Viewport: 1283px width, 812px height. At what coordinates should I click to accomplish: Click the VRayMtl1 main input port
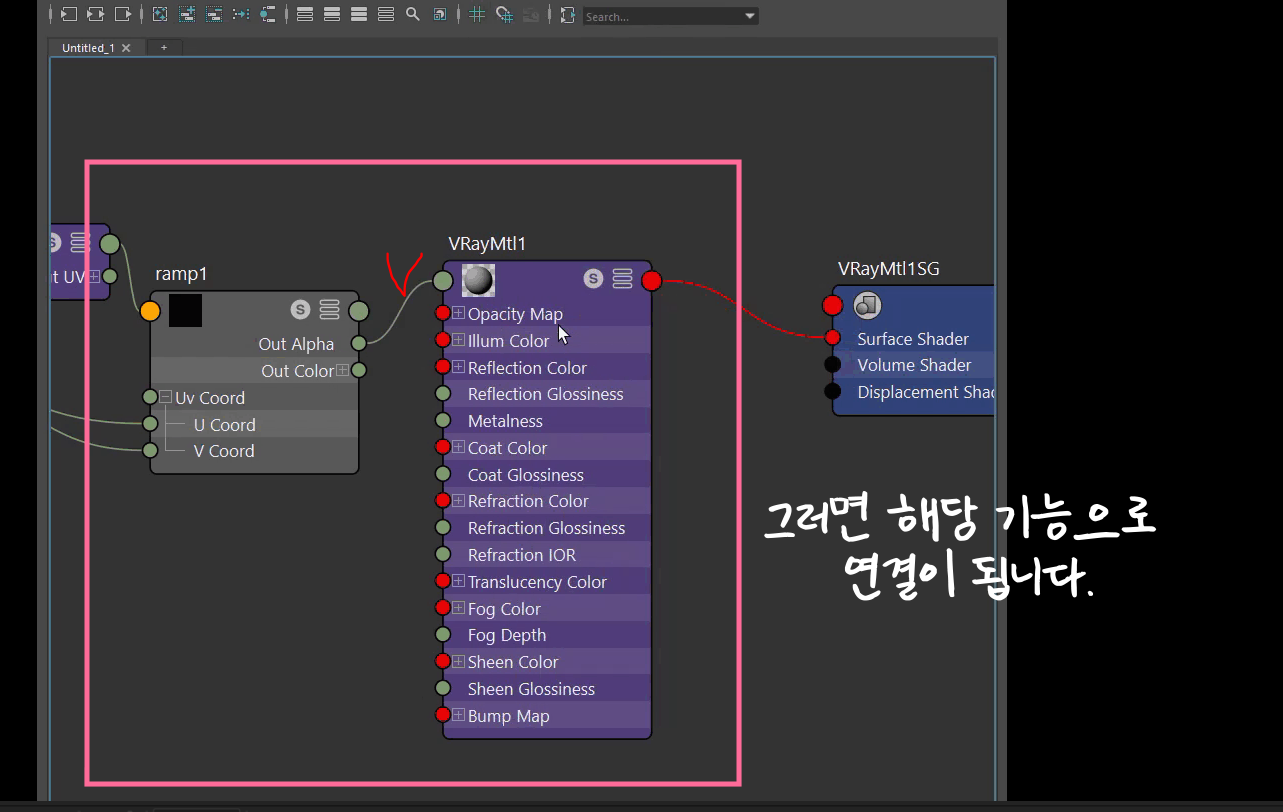point(443,281)
